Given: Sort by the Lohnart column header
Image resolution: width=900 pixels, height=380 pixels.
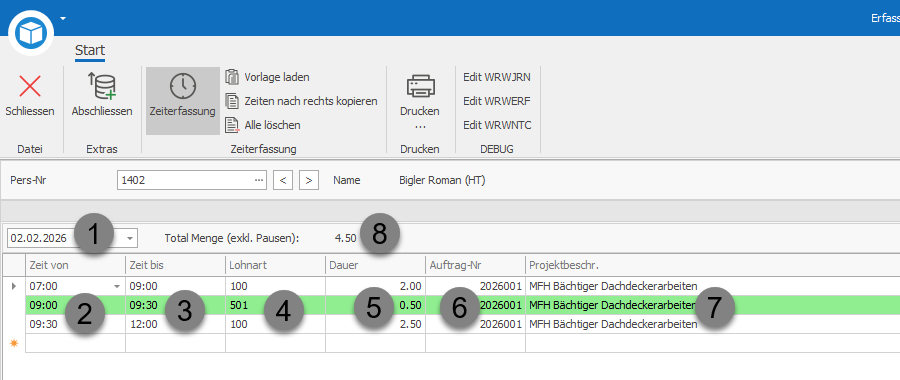Looking at the screenshot, I should pos(275,265).
